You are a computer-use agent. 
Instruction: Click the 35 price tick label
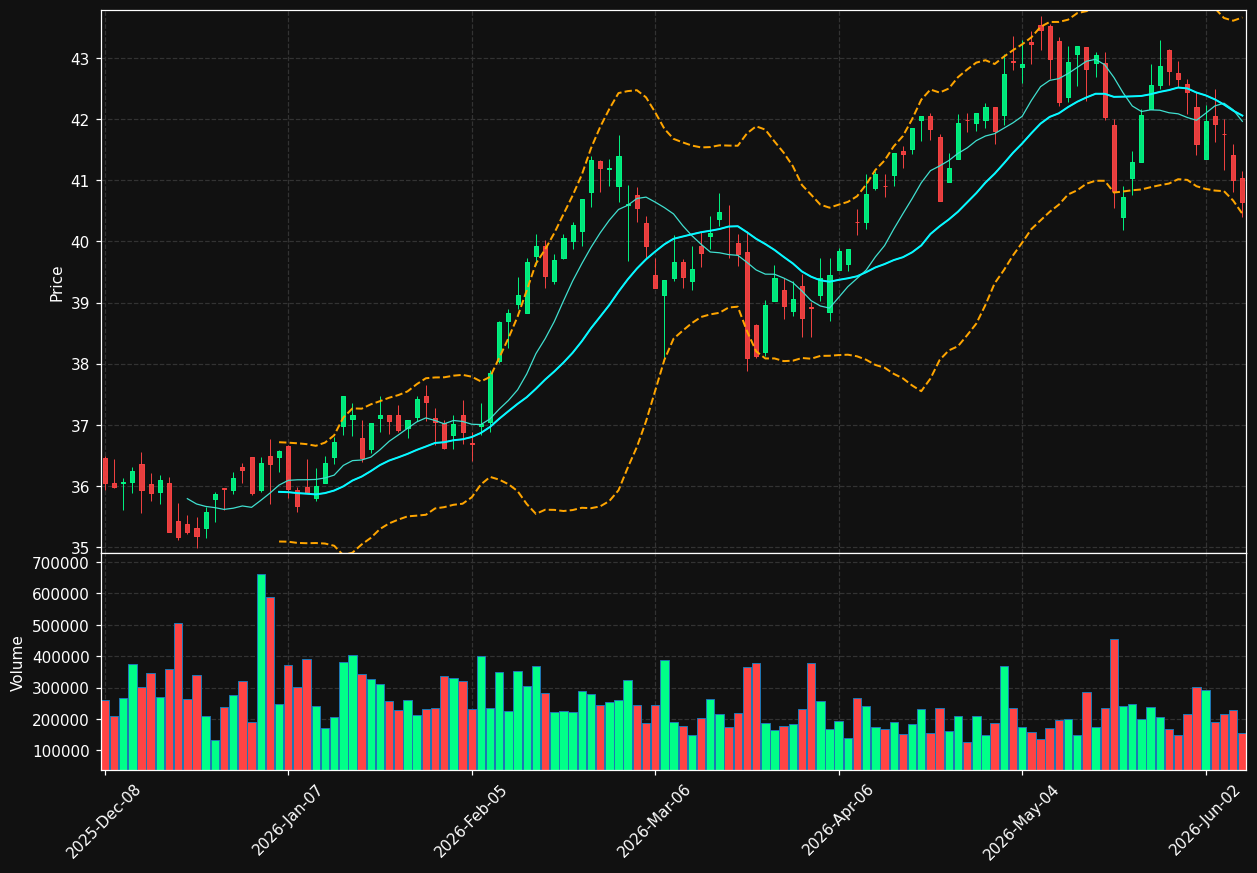[x=80, y=548]
